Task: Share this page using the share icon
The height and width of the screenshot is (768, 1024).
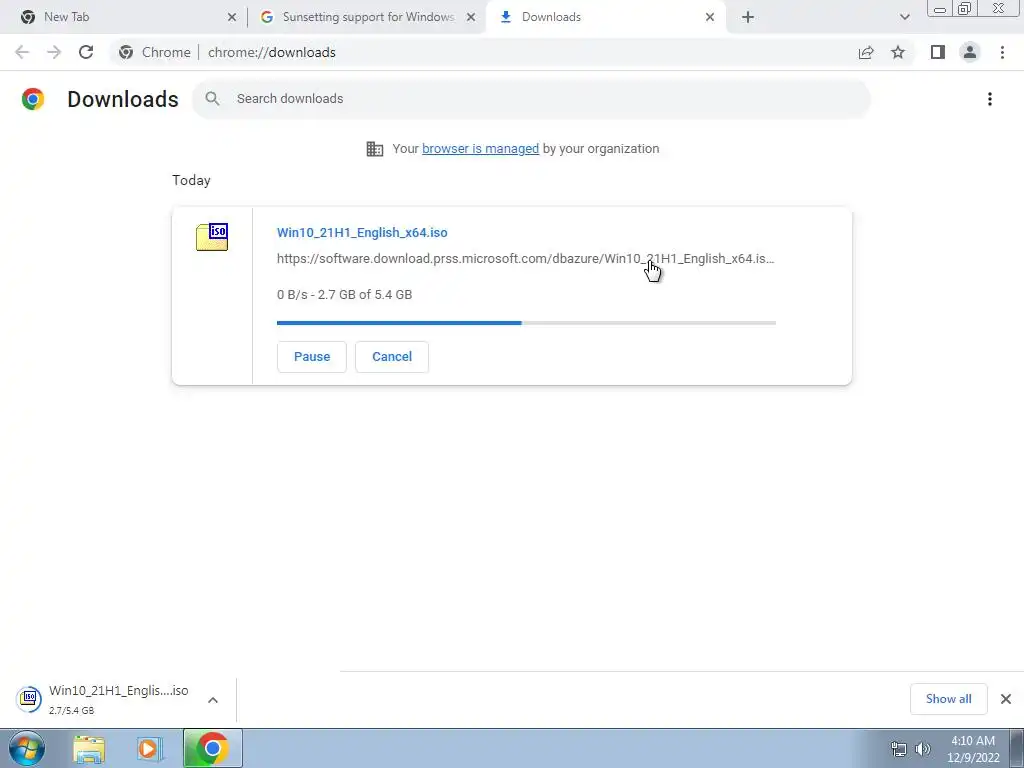Action: pyautogui.click(x=866, y=52)
